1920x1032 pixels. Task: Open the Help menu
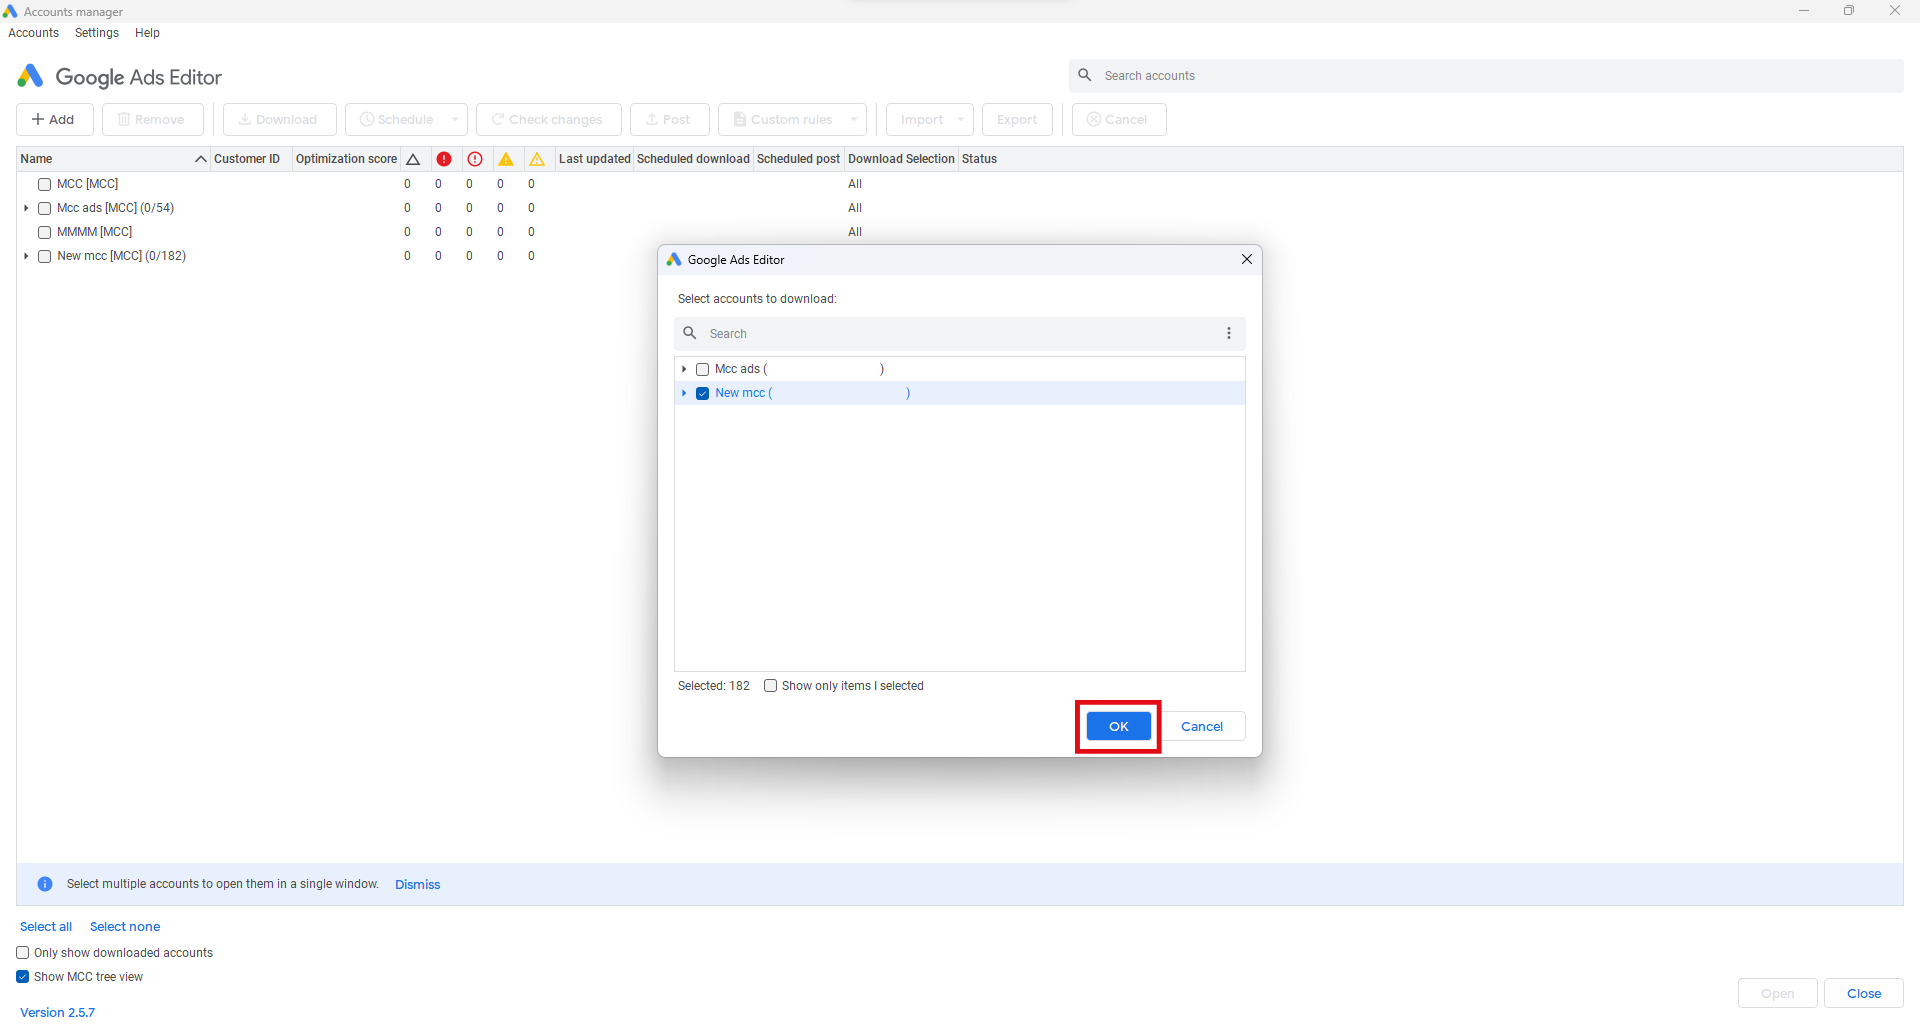[147, 33]
